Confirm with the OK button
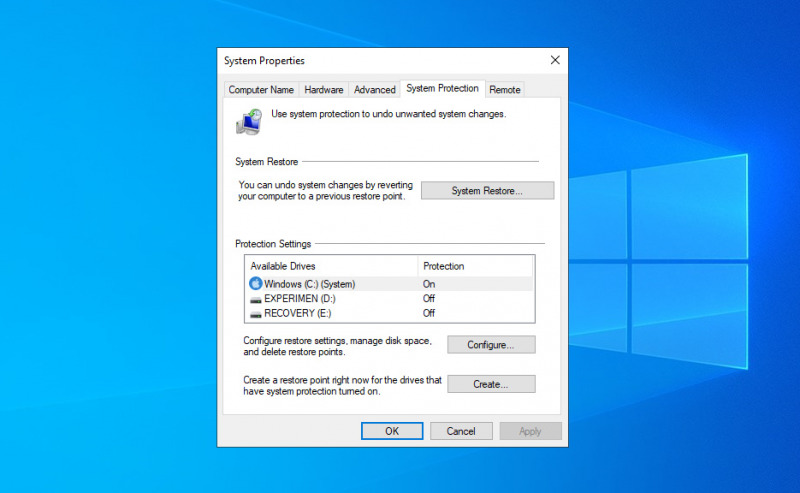This screenshot has width=800, height=493. 392,431
